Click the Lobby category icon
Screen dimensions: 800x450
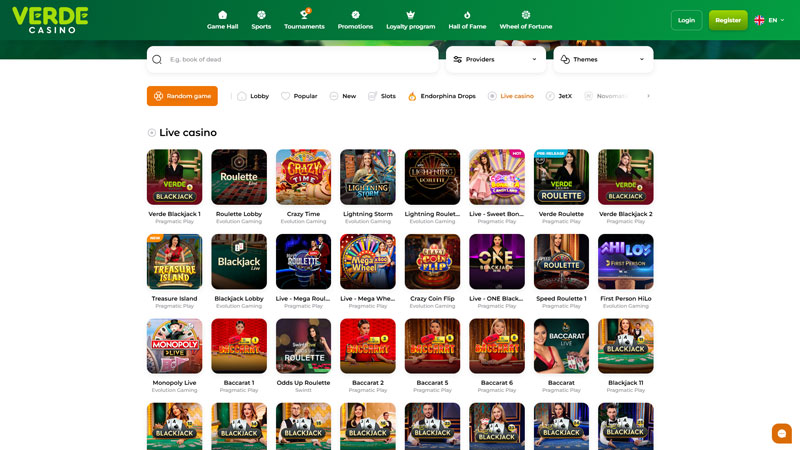[242, 96]
